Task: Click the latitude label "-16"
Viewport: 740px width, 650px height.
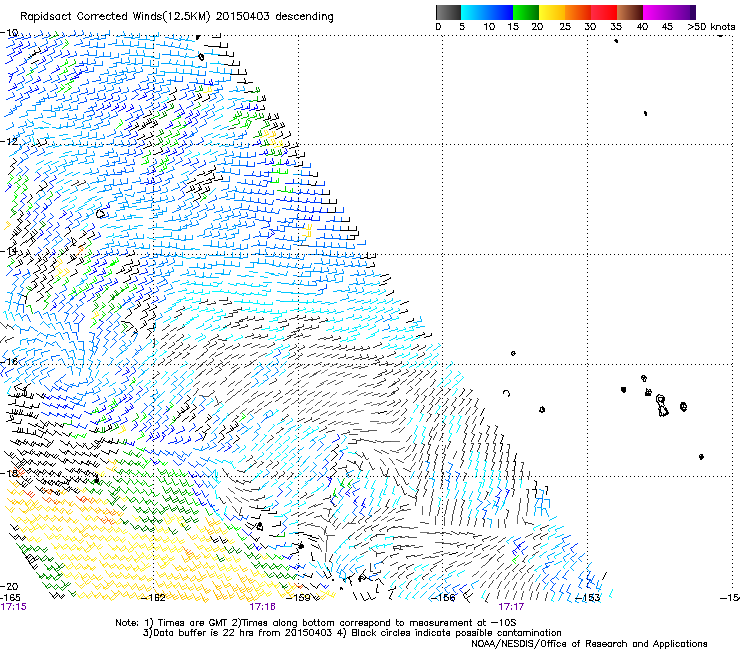Action: point(9,362)
